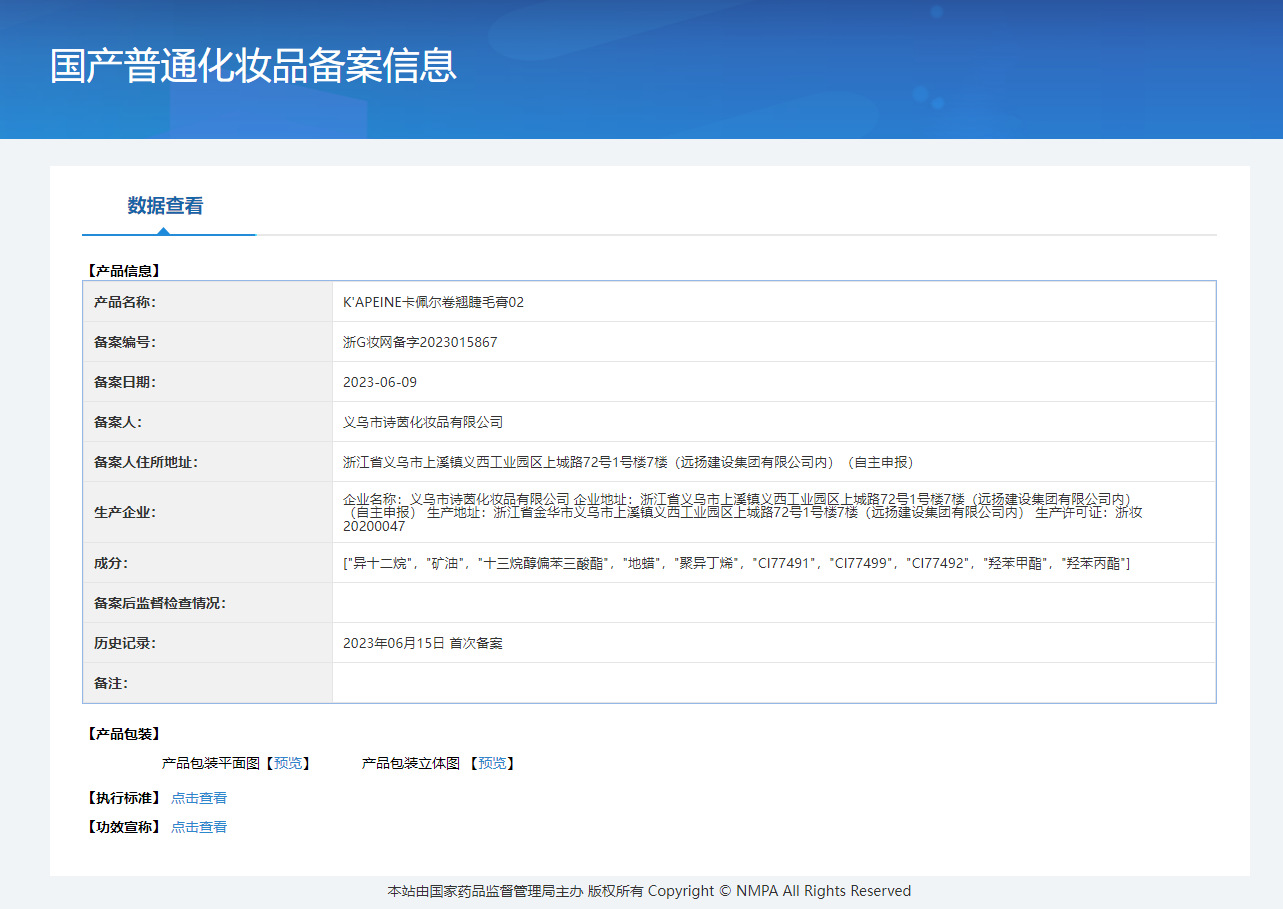Click the history entry 2023年06月15日 首次备案
The height and width of the screenshot is (909, 1283).
point(423,643)
